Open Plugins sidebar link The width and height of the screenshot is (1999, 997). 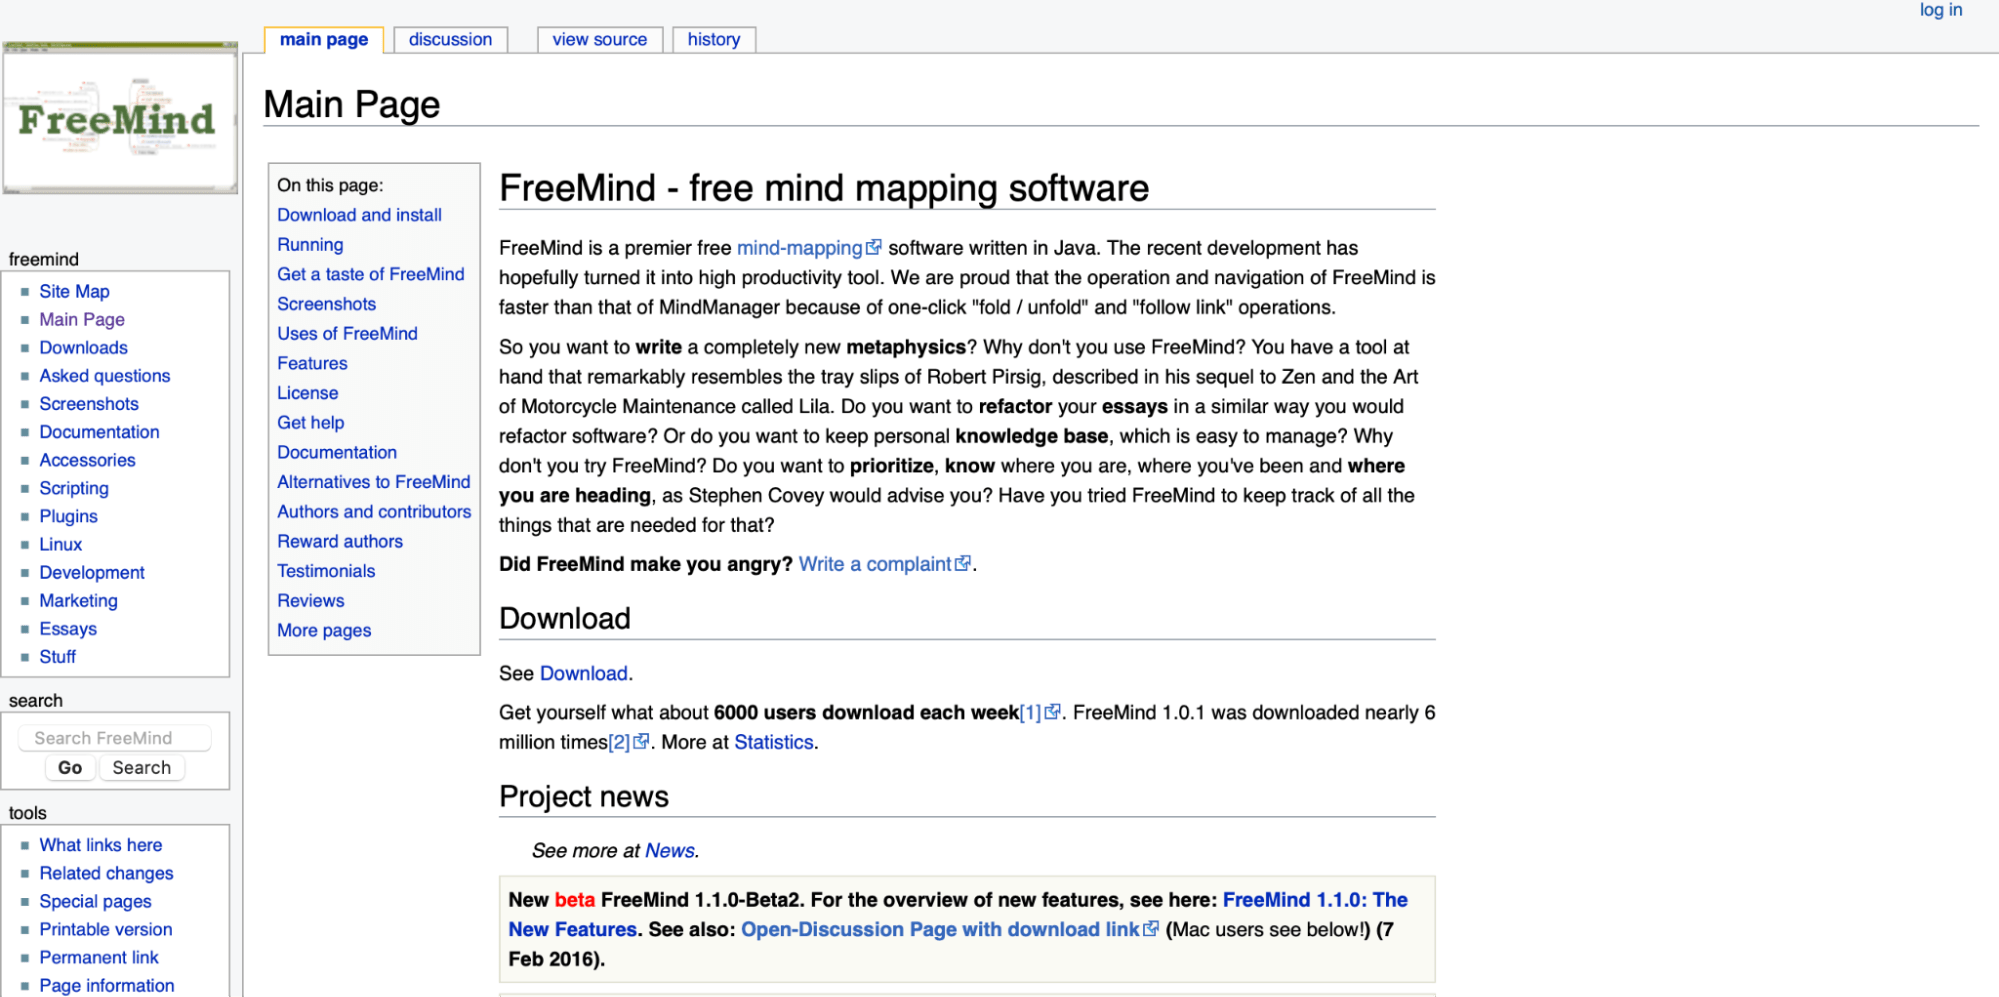click(x=69, y=516)
